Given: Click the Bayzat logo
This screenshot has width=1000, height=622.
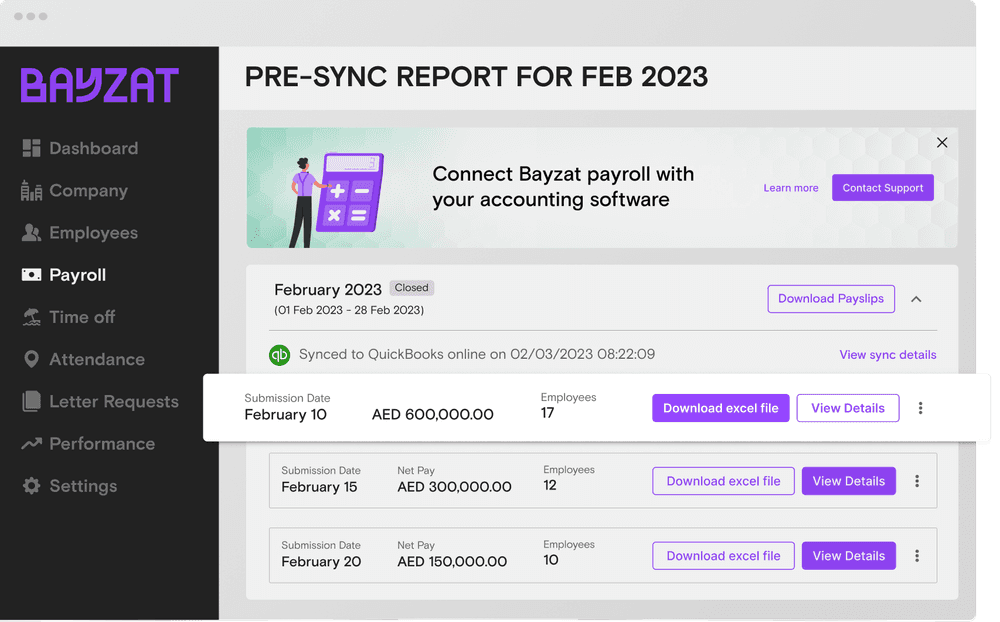Looking at the screenshot, I should point(99,85).
